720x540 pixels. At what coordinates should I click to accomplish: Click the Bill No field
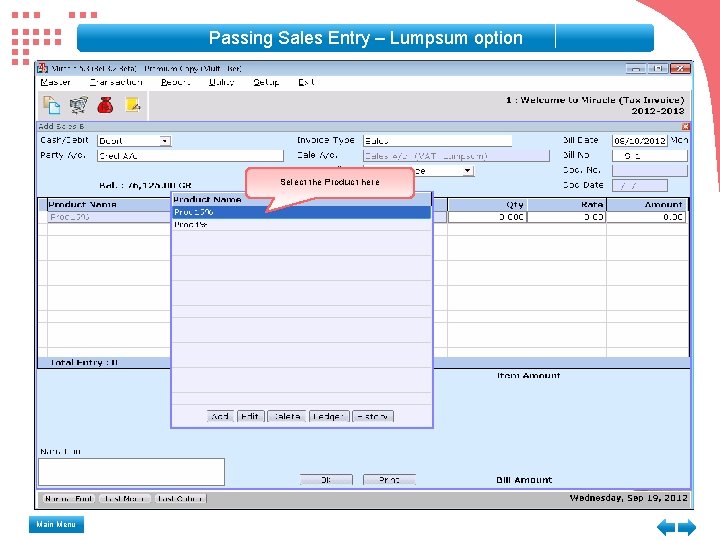pyautogui.click(x=650, y=156)
